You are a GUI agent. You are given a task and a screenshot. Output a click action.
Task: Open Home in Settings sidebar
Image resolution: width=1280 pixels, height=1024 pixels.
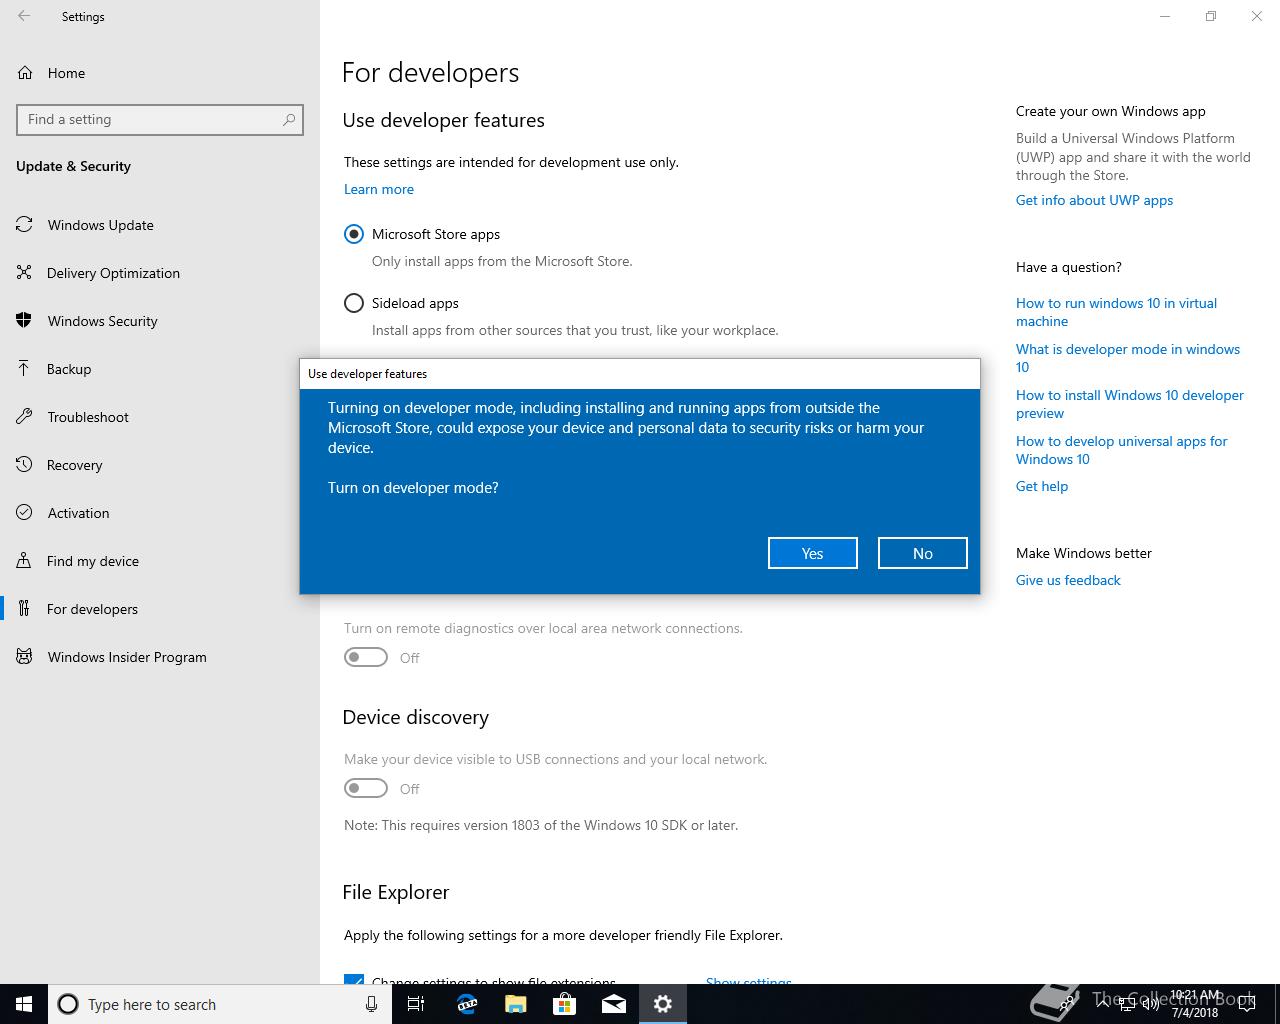[x=66, y=73]
